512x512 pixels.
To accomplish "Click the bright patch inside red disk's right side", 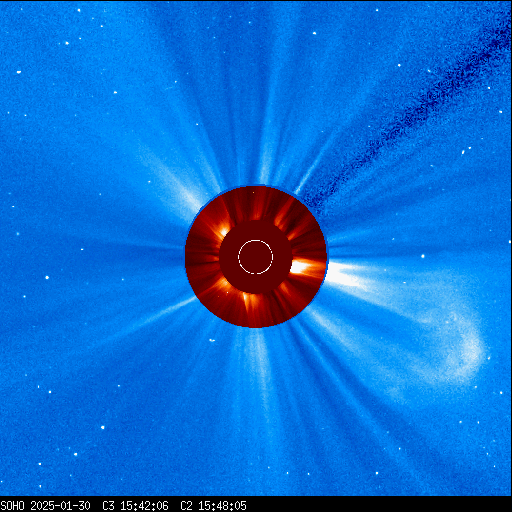I will pyautogui.click(x=303, y=267).
